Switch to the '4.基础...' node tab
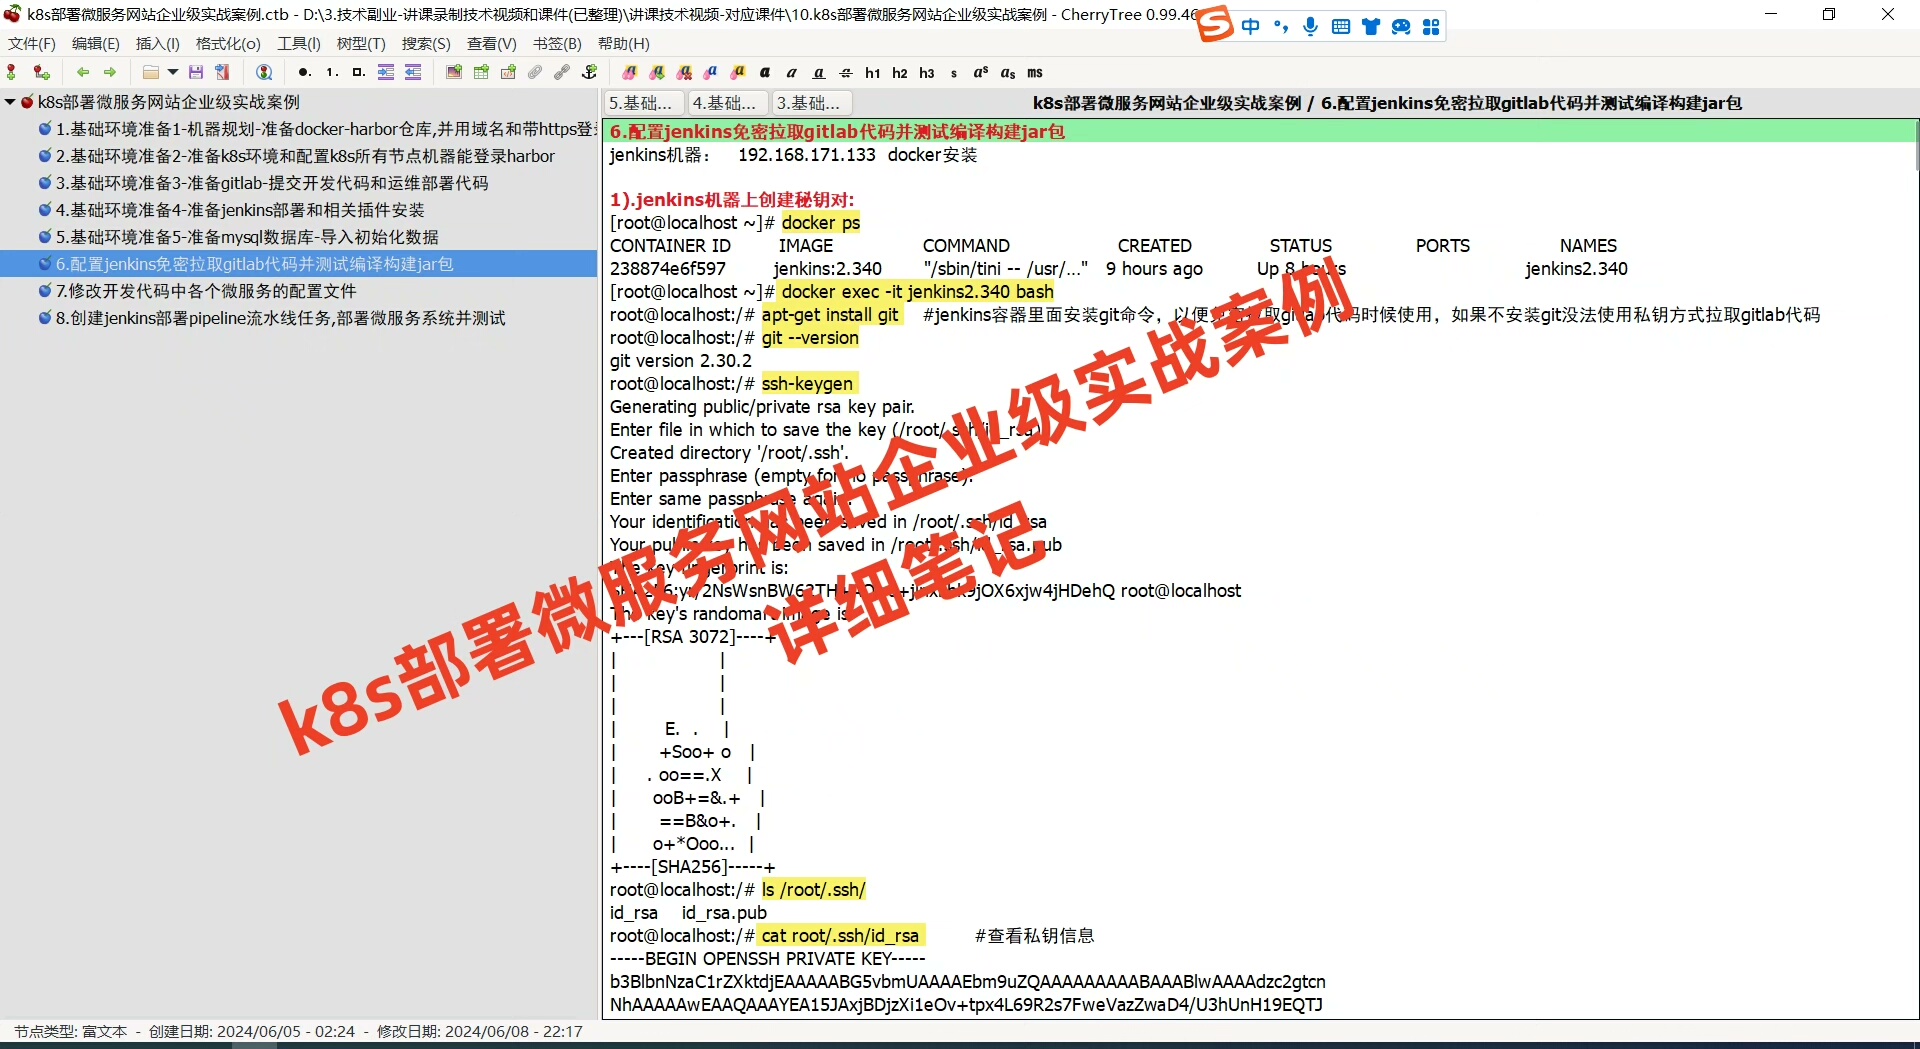 (728, 103)
